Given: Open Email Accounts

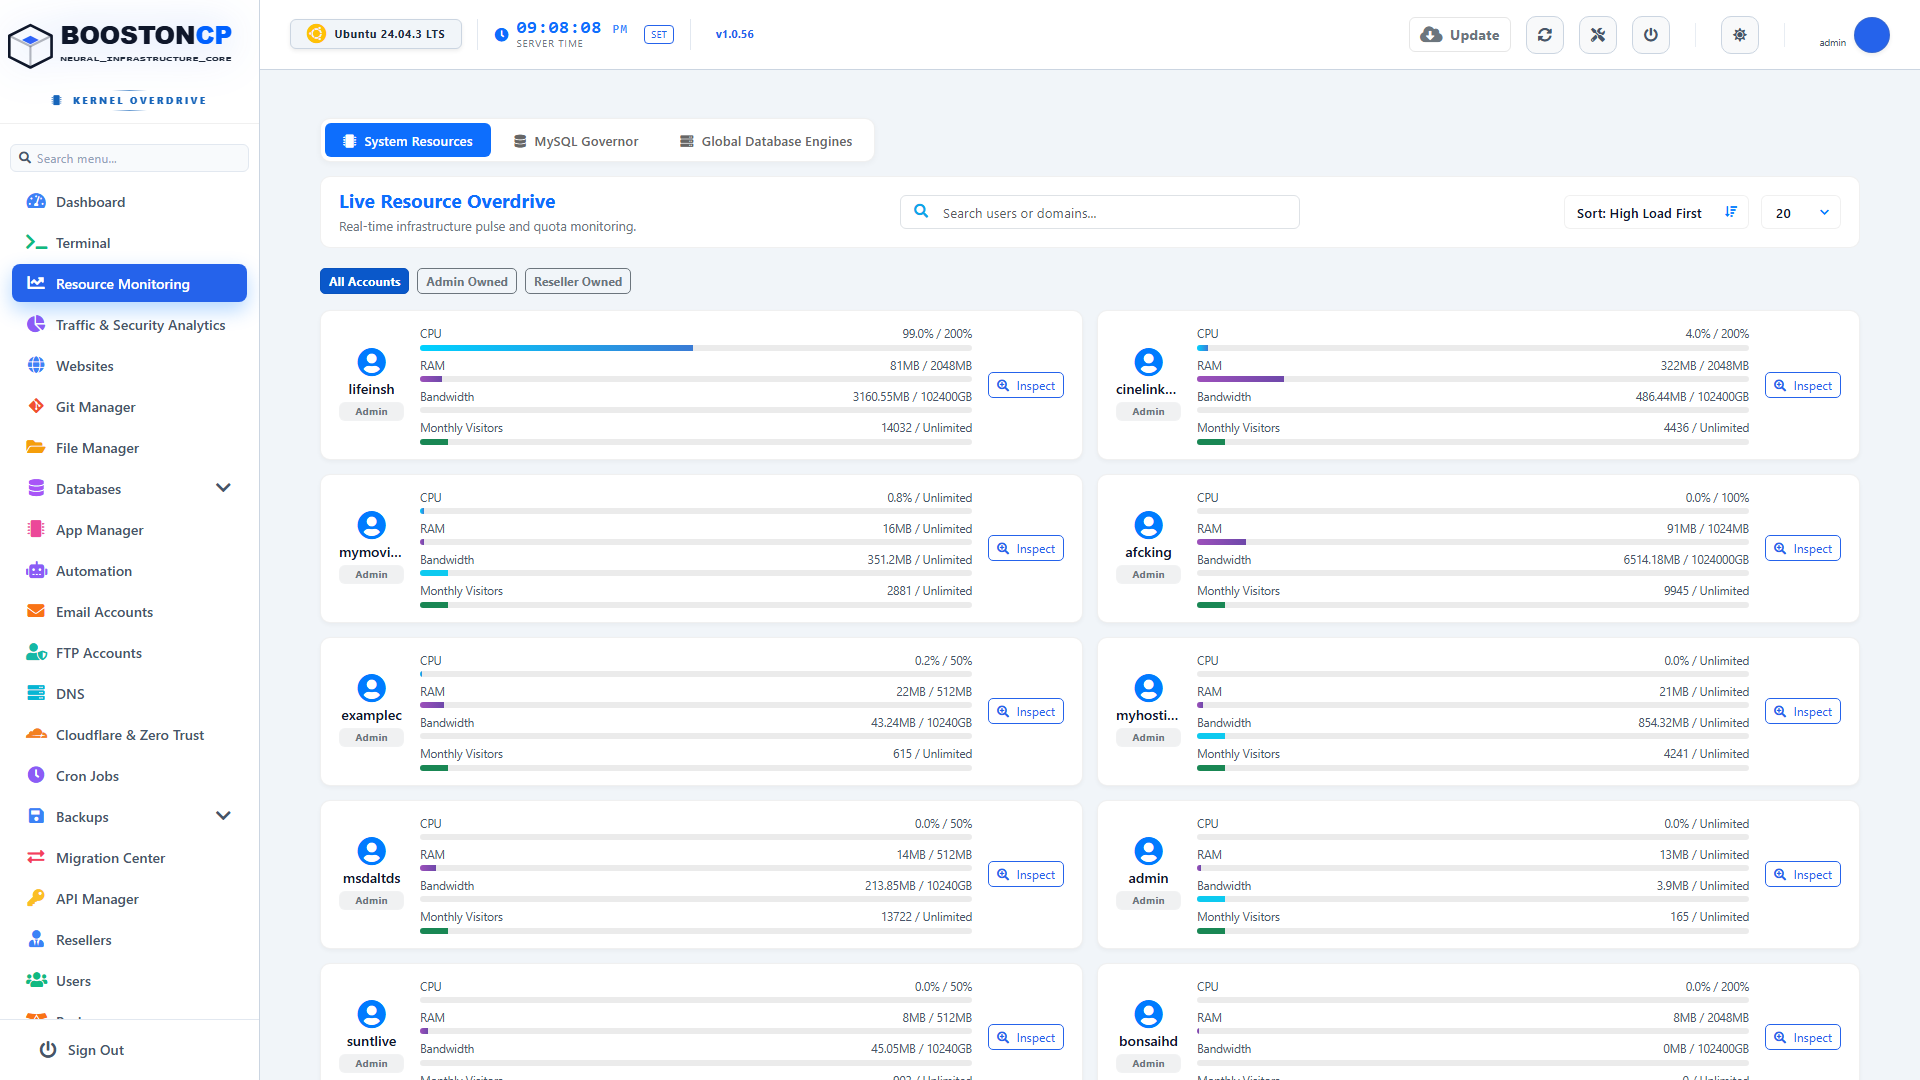Looking at the screenshot, I should pyautogui.click(x=129, y=612).
